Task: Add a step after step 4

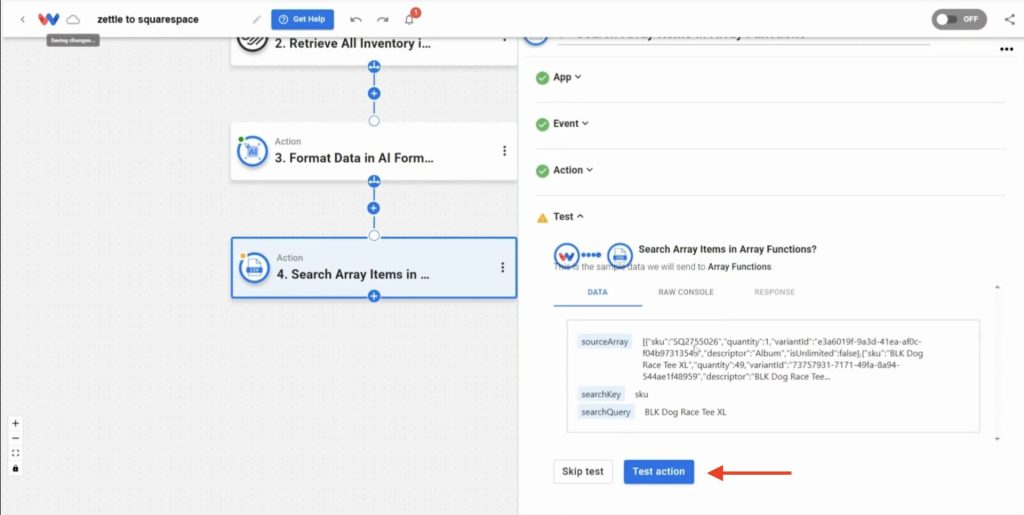Action: coord(374,296)
